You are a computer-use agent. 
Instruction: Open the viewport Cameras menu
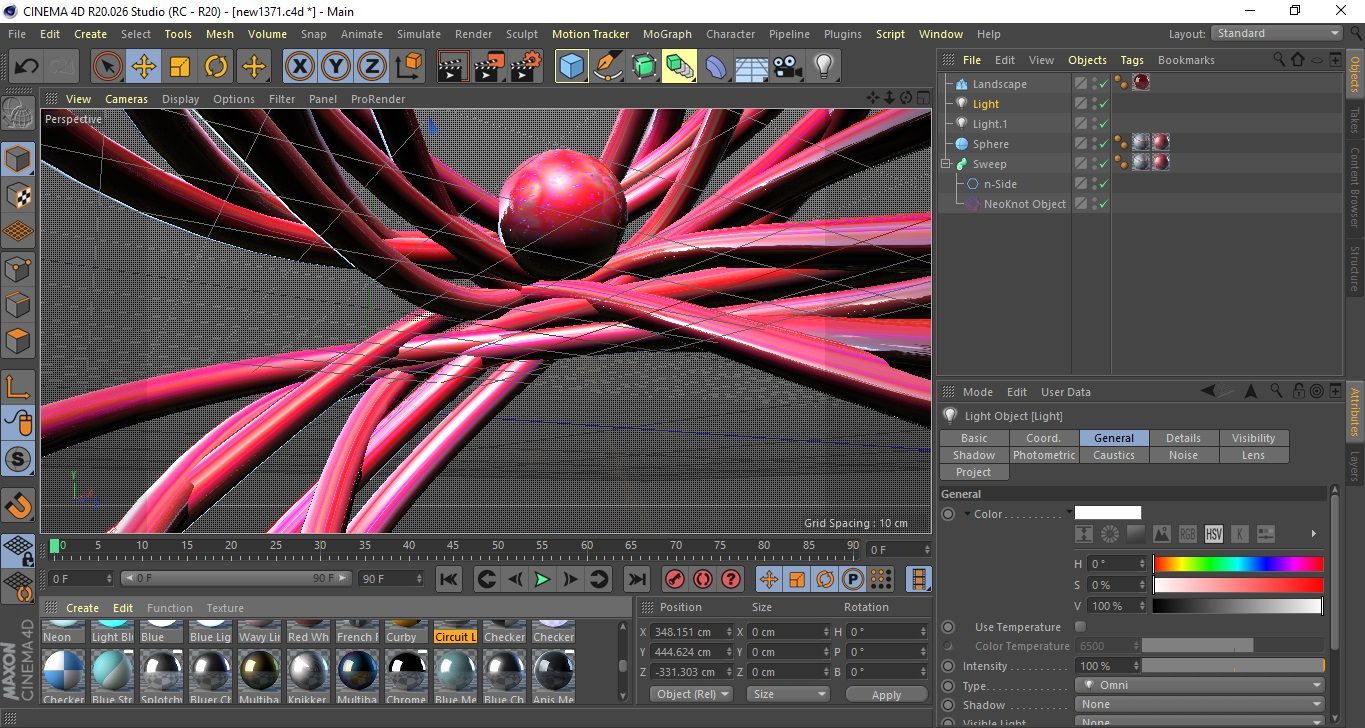click(x=127, y=99)
